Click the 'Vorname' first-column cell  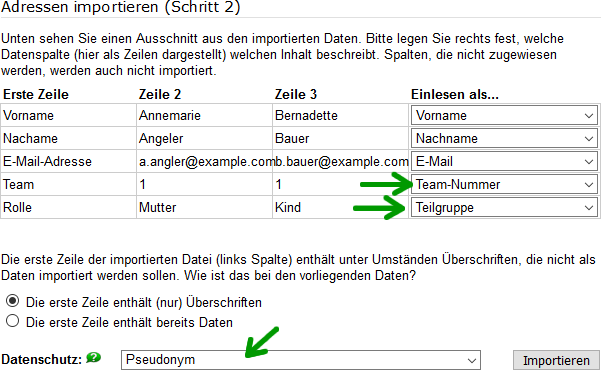point(68,115)
